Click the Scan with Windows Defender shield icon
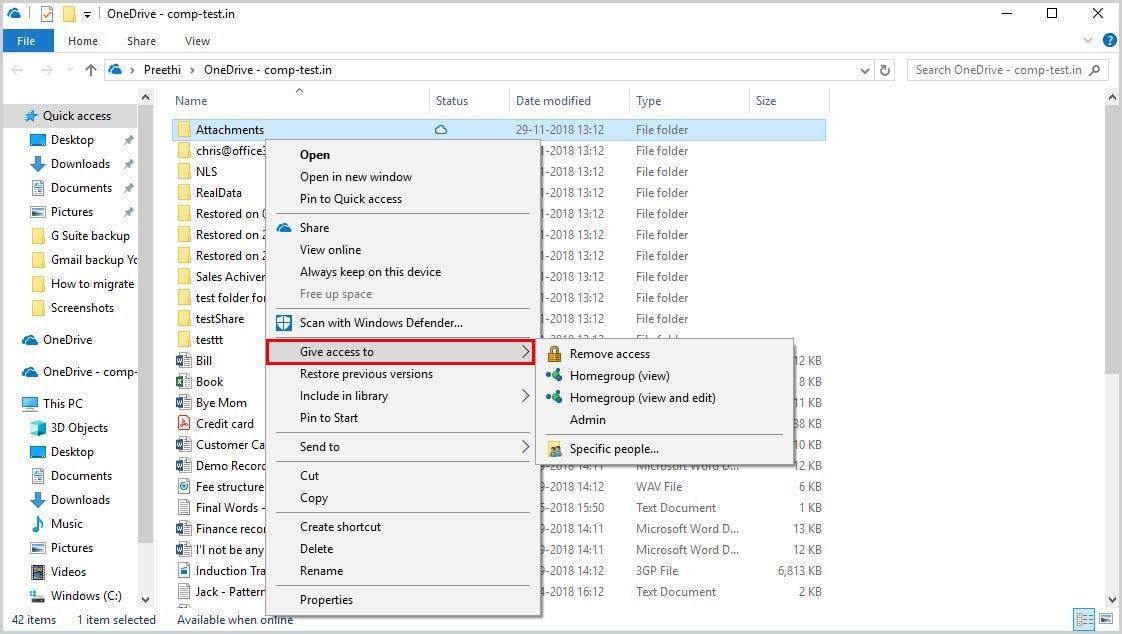This screenshot has height=634, width=1122. [284, 323]
